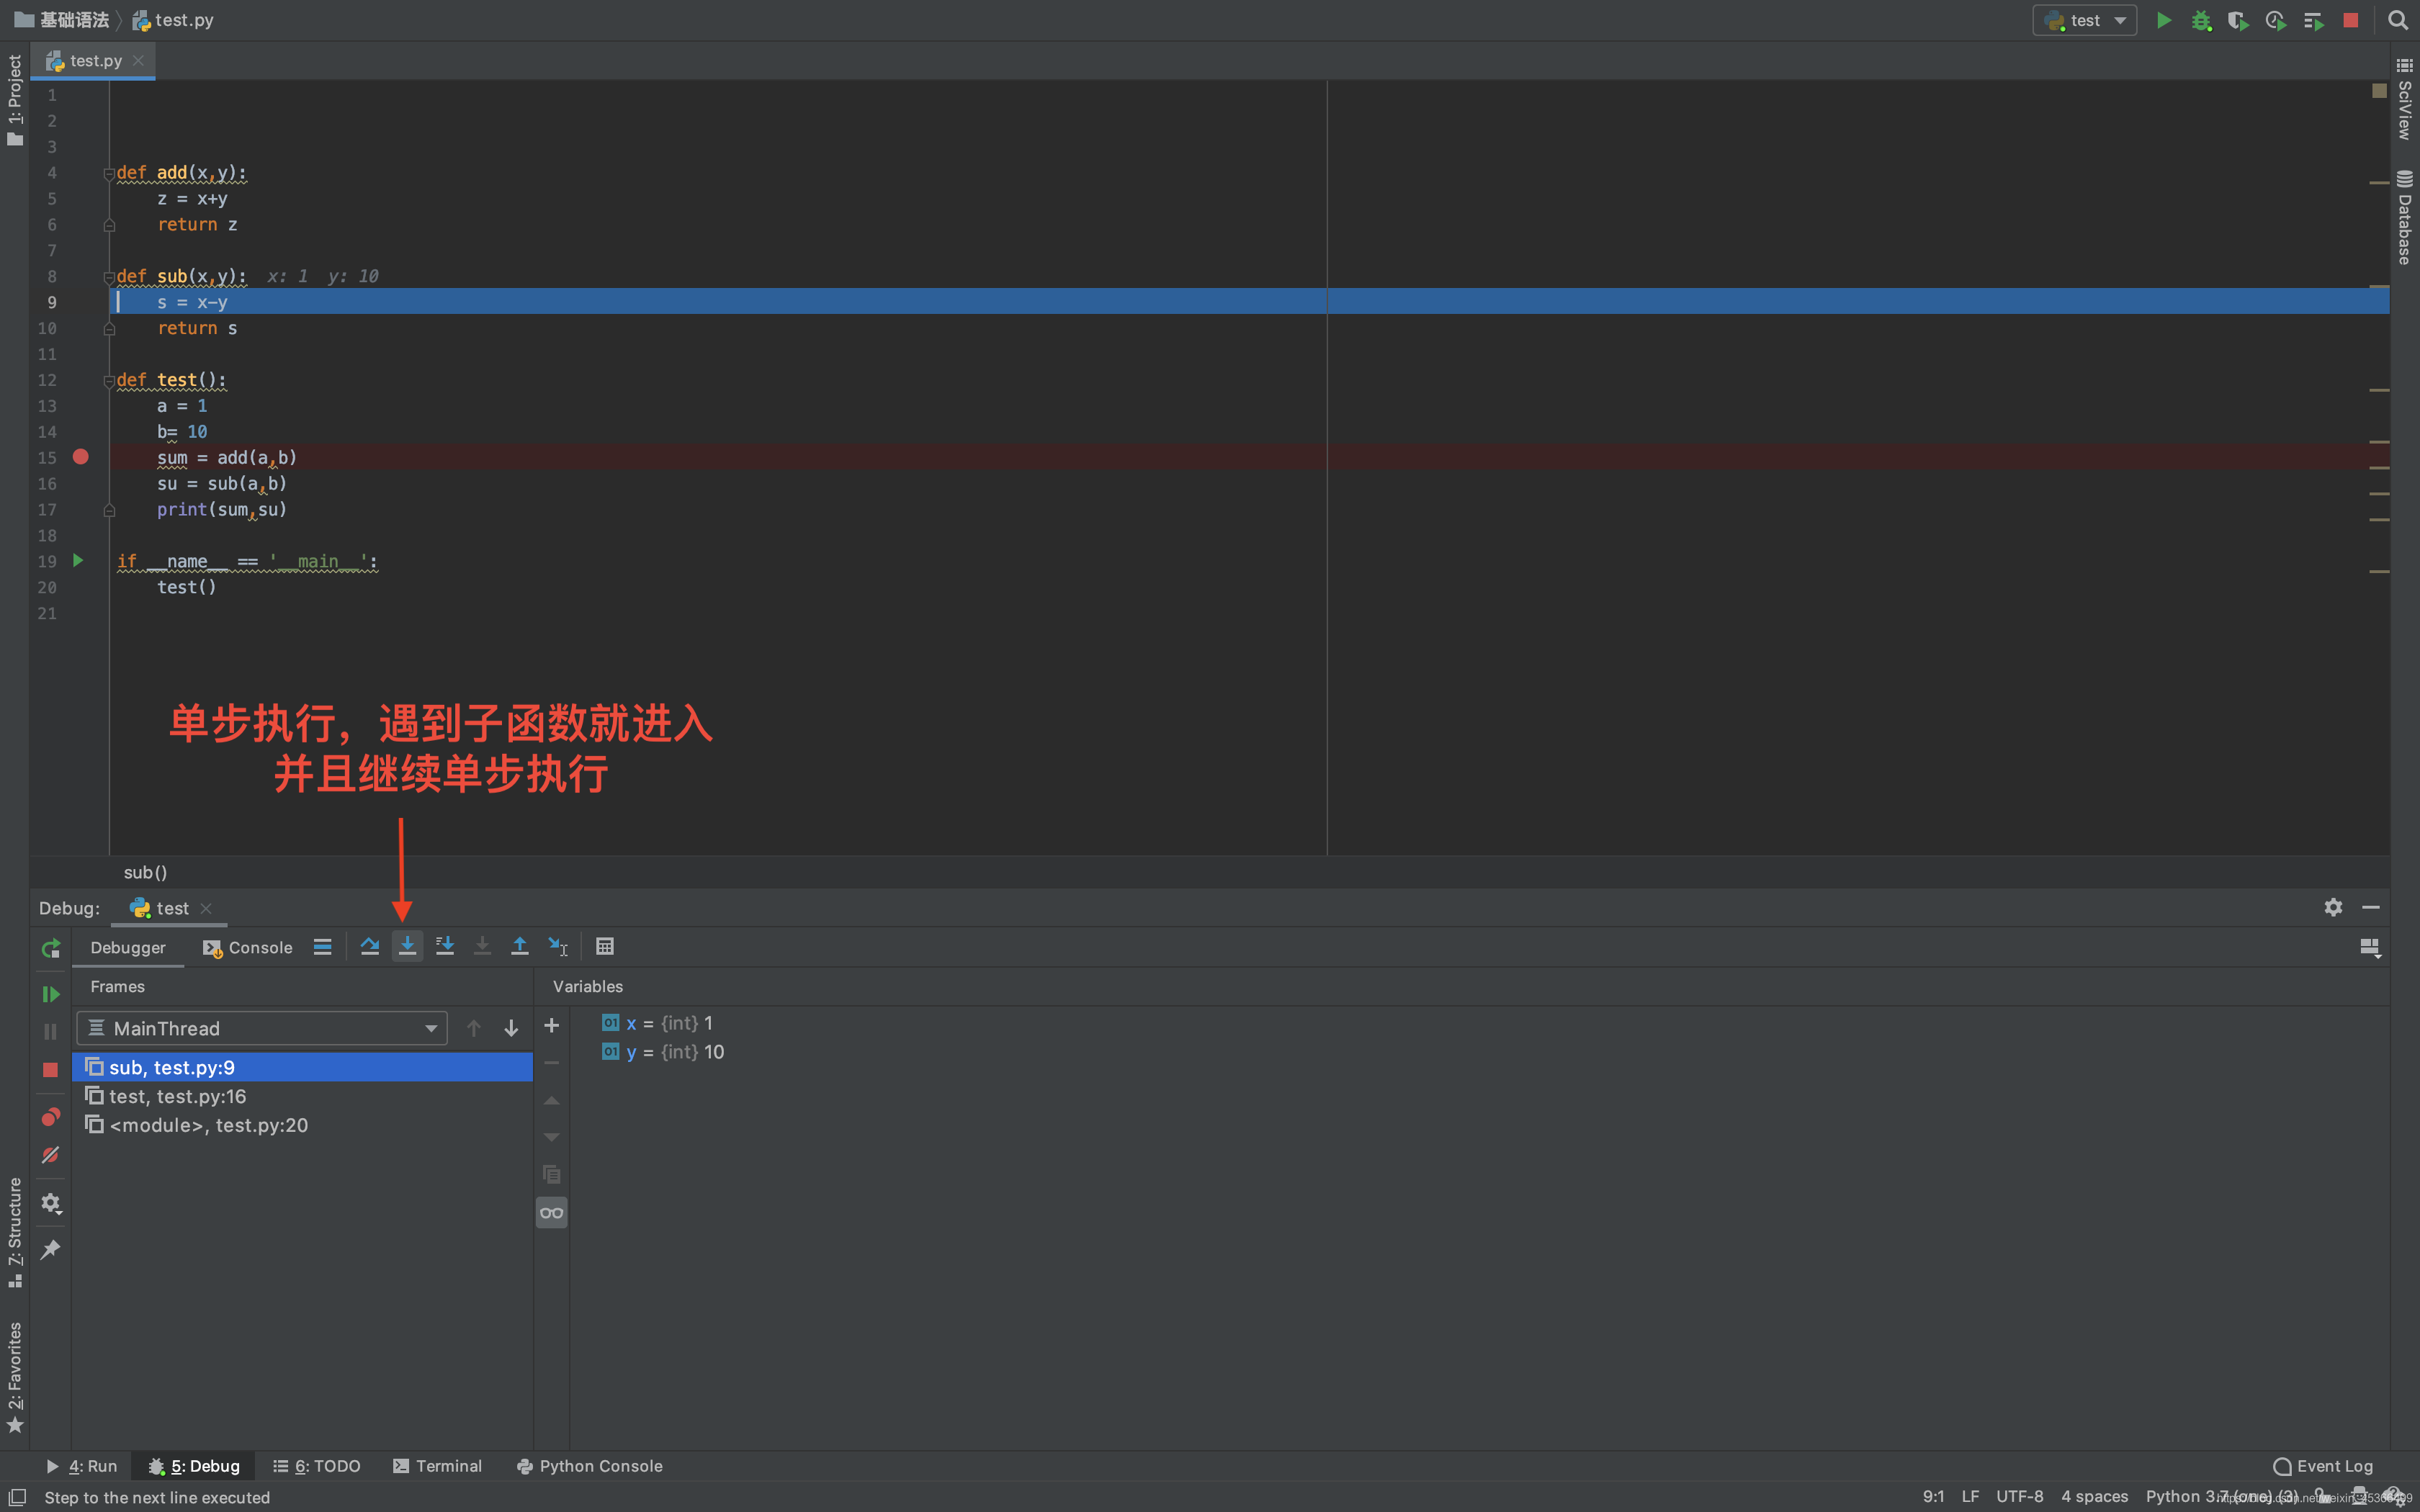Toggle Mute Breakpoints

[50, 1154]
